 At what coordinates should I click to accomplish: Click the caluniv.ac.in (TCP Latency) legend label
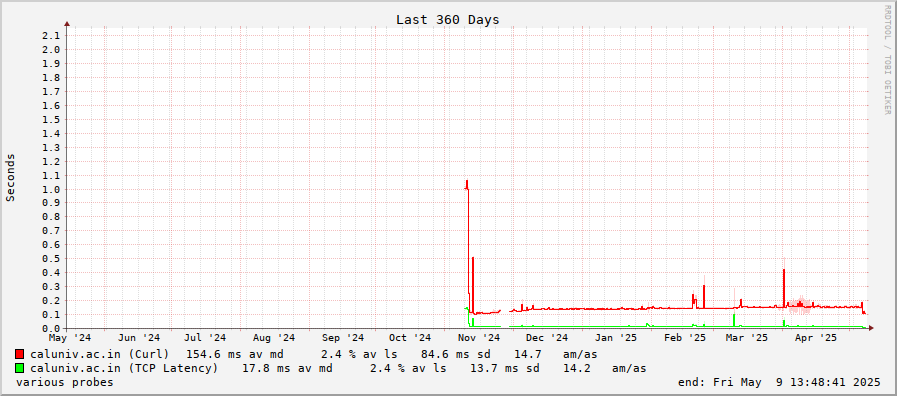(124, 368)
